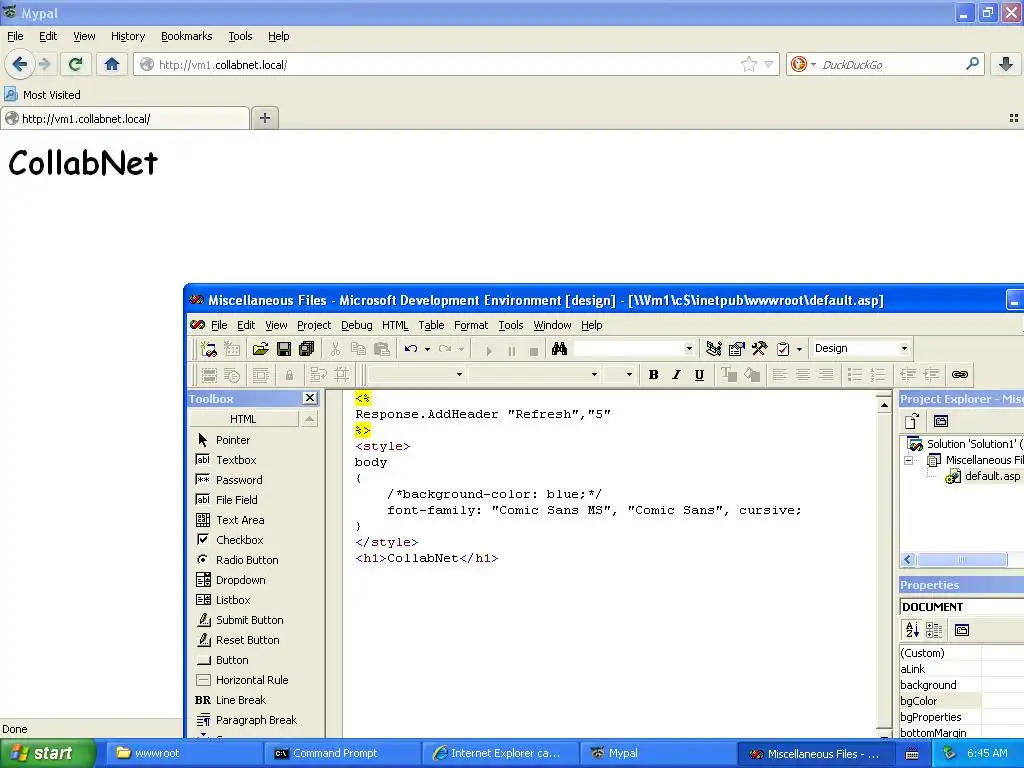Click Project Explorer horizontal scrollbar thumb
Screen dimensions: 1024x768
click(961, 560)
